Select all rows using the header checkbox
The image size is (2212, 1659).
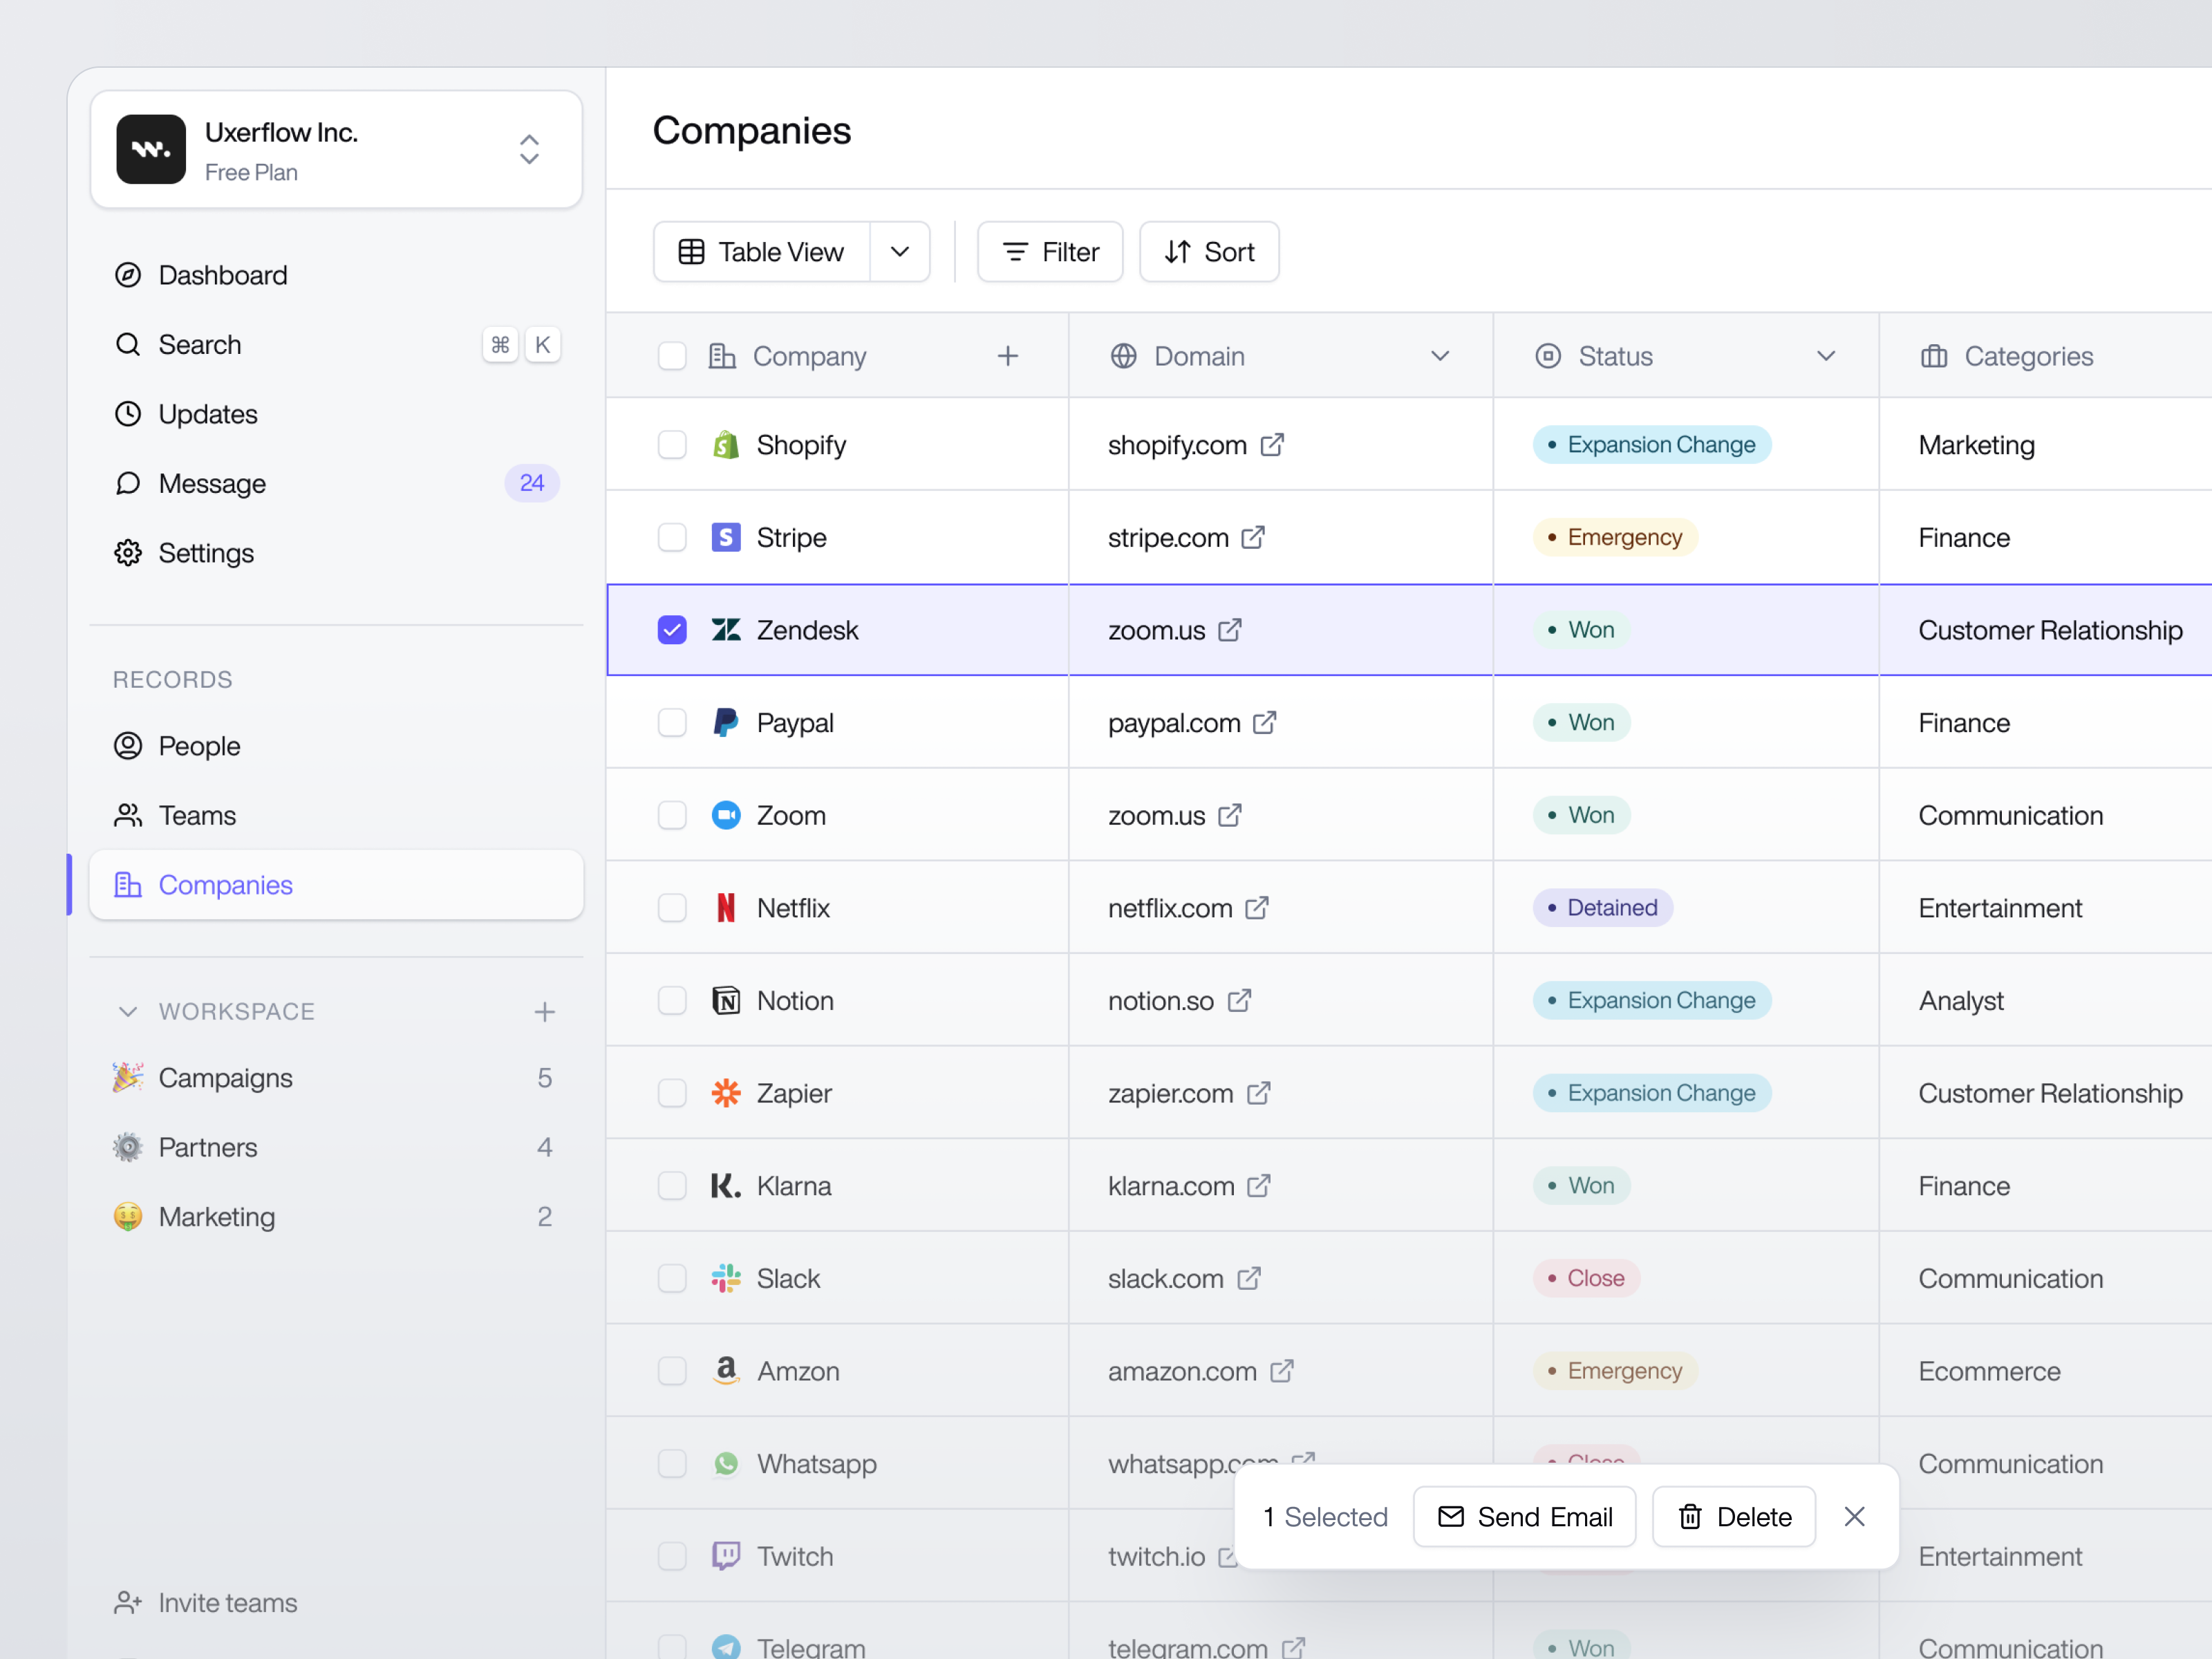672,355
